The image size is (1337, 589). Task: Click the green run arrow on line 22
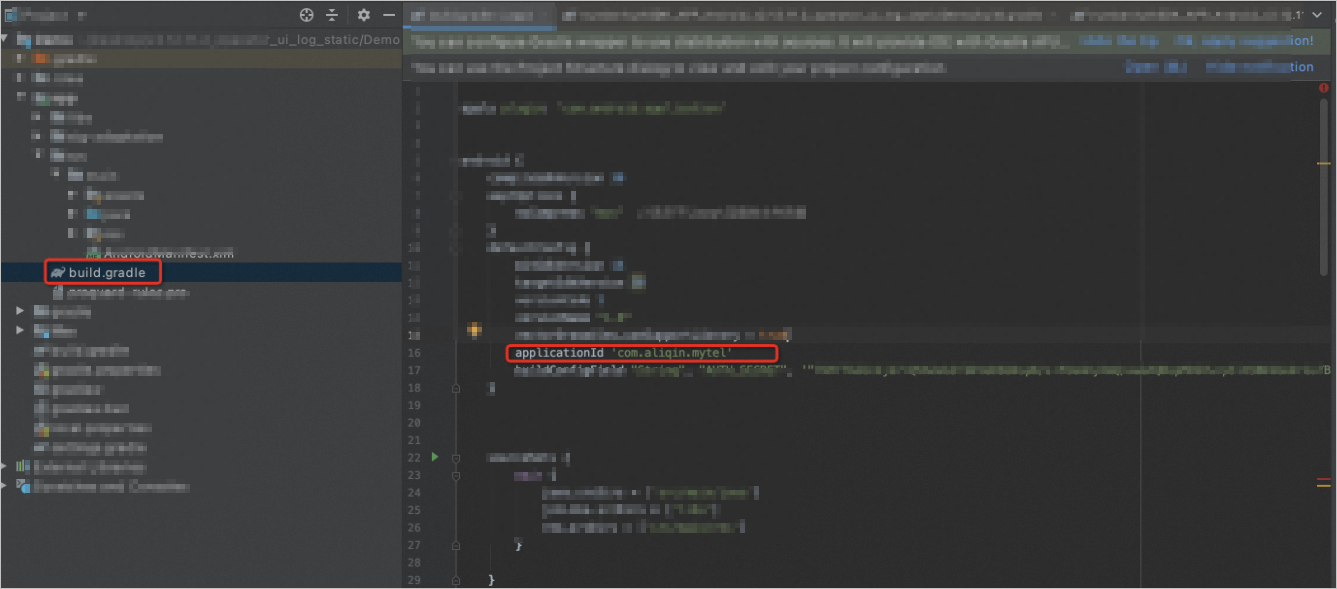[x=435, y=456]
